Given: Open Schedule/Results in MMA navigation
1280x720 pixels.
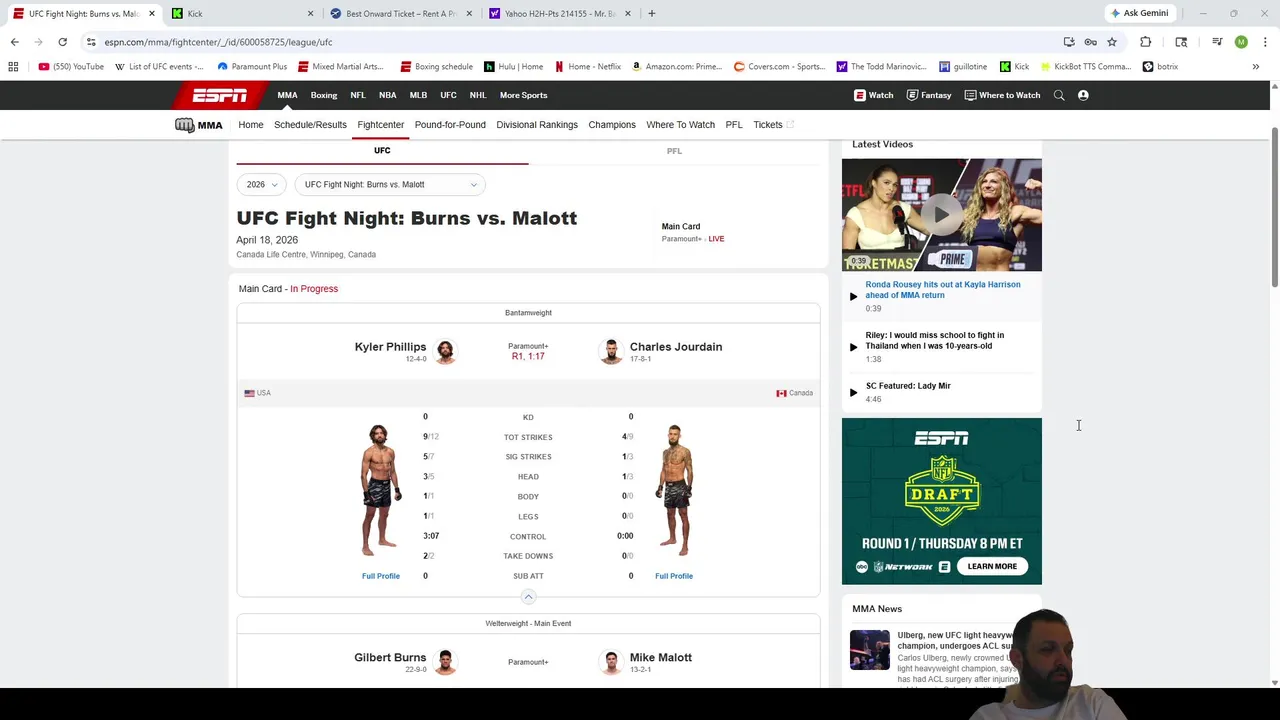Looking at the screenshot, I should coord(310,125).
